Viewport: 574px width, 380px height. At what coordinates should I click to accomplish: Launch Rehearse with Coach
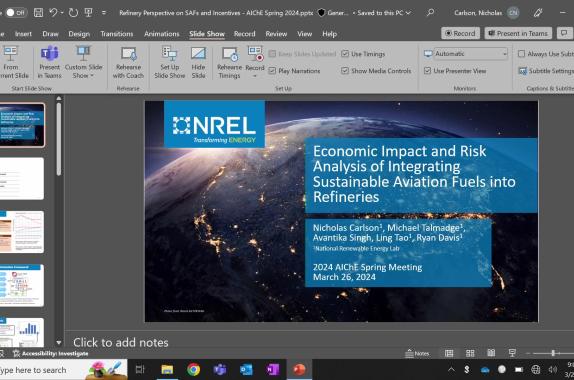click(128, 62)
